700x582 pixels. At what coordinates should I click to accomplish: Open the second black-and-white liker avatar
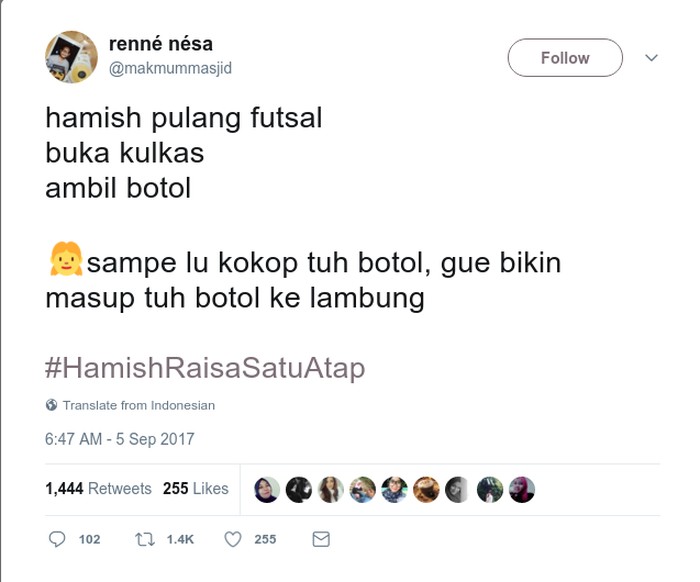click(x=458, y=490)
